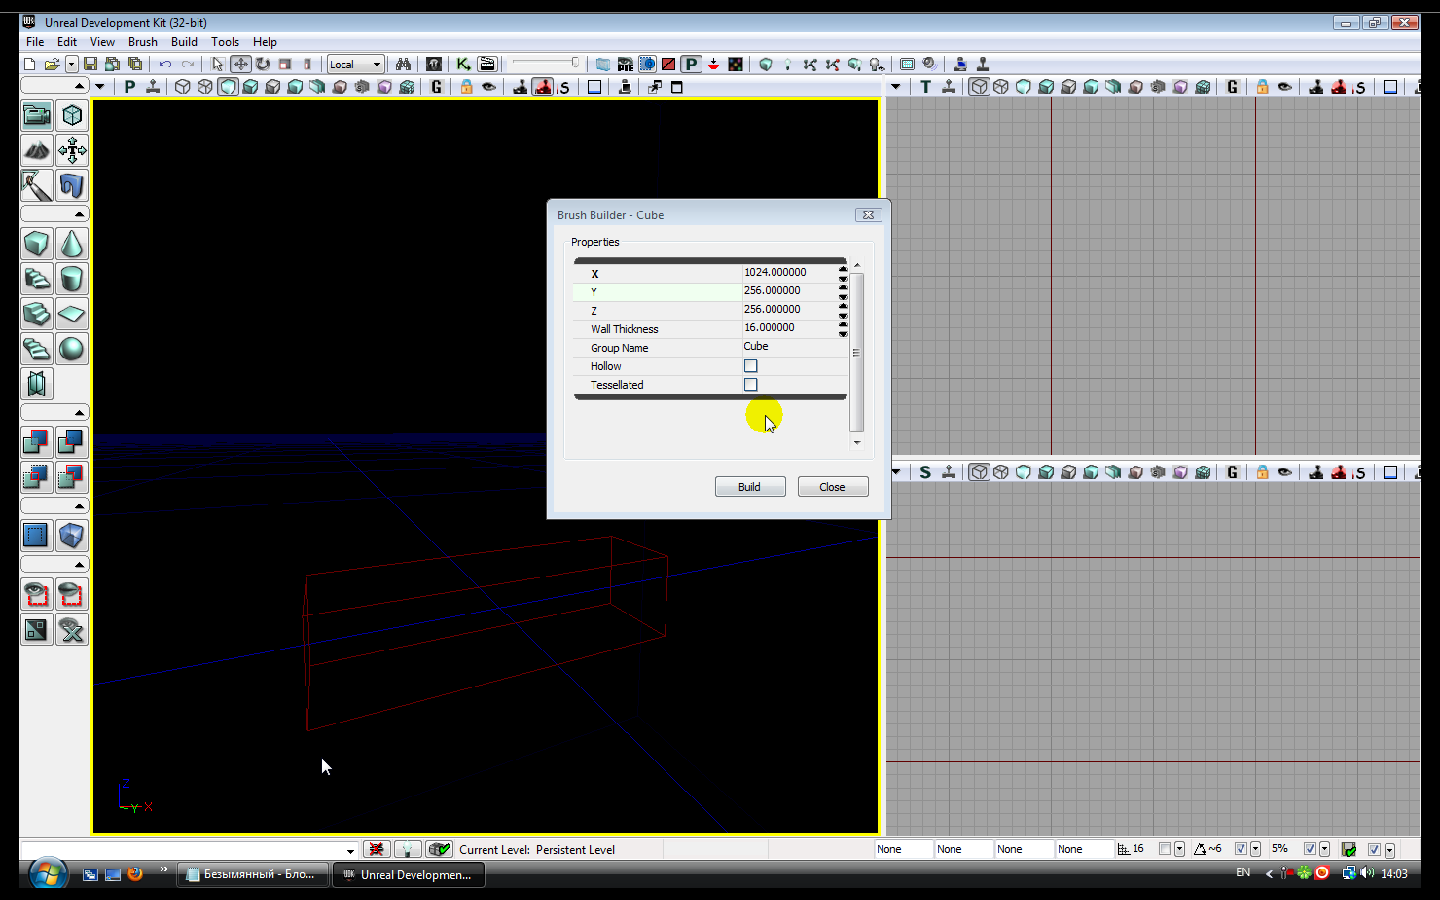Viewport: 1440px width, 900px height.
Task: Select the Cone brush builder tool
Action: click(72, 244)
